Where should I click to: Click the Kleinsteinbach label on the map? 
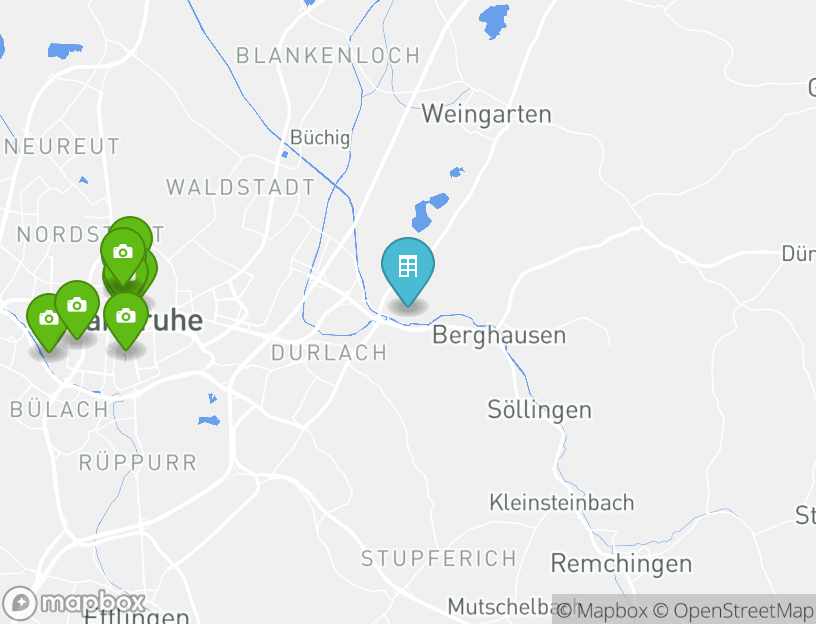point(562,503)
